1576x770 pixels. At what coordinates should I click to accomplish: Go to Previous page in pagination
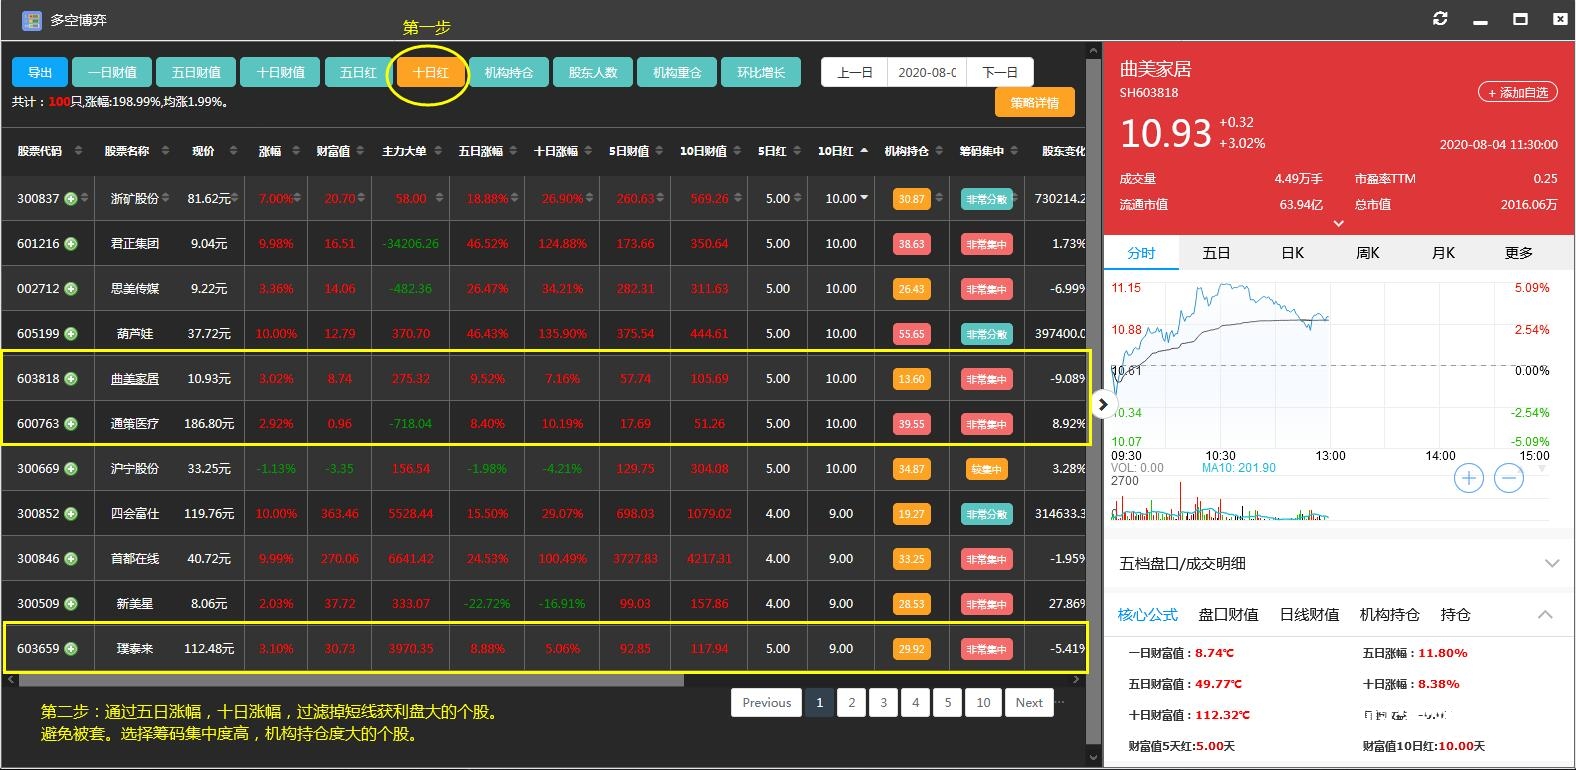767,702
